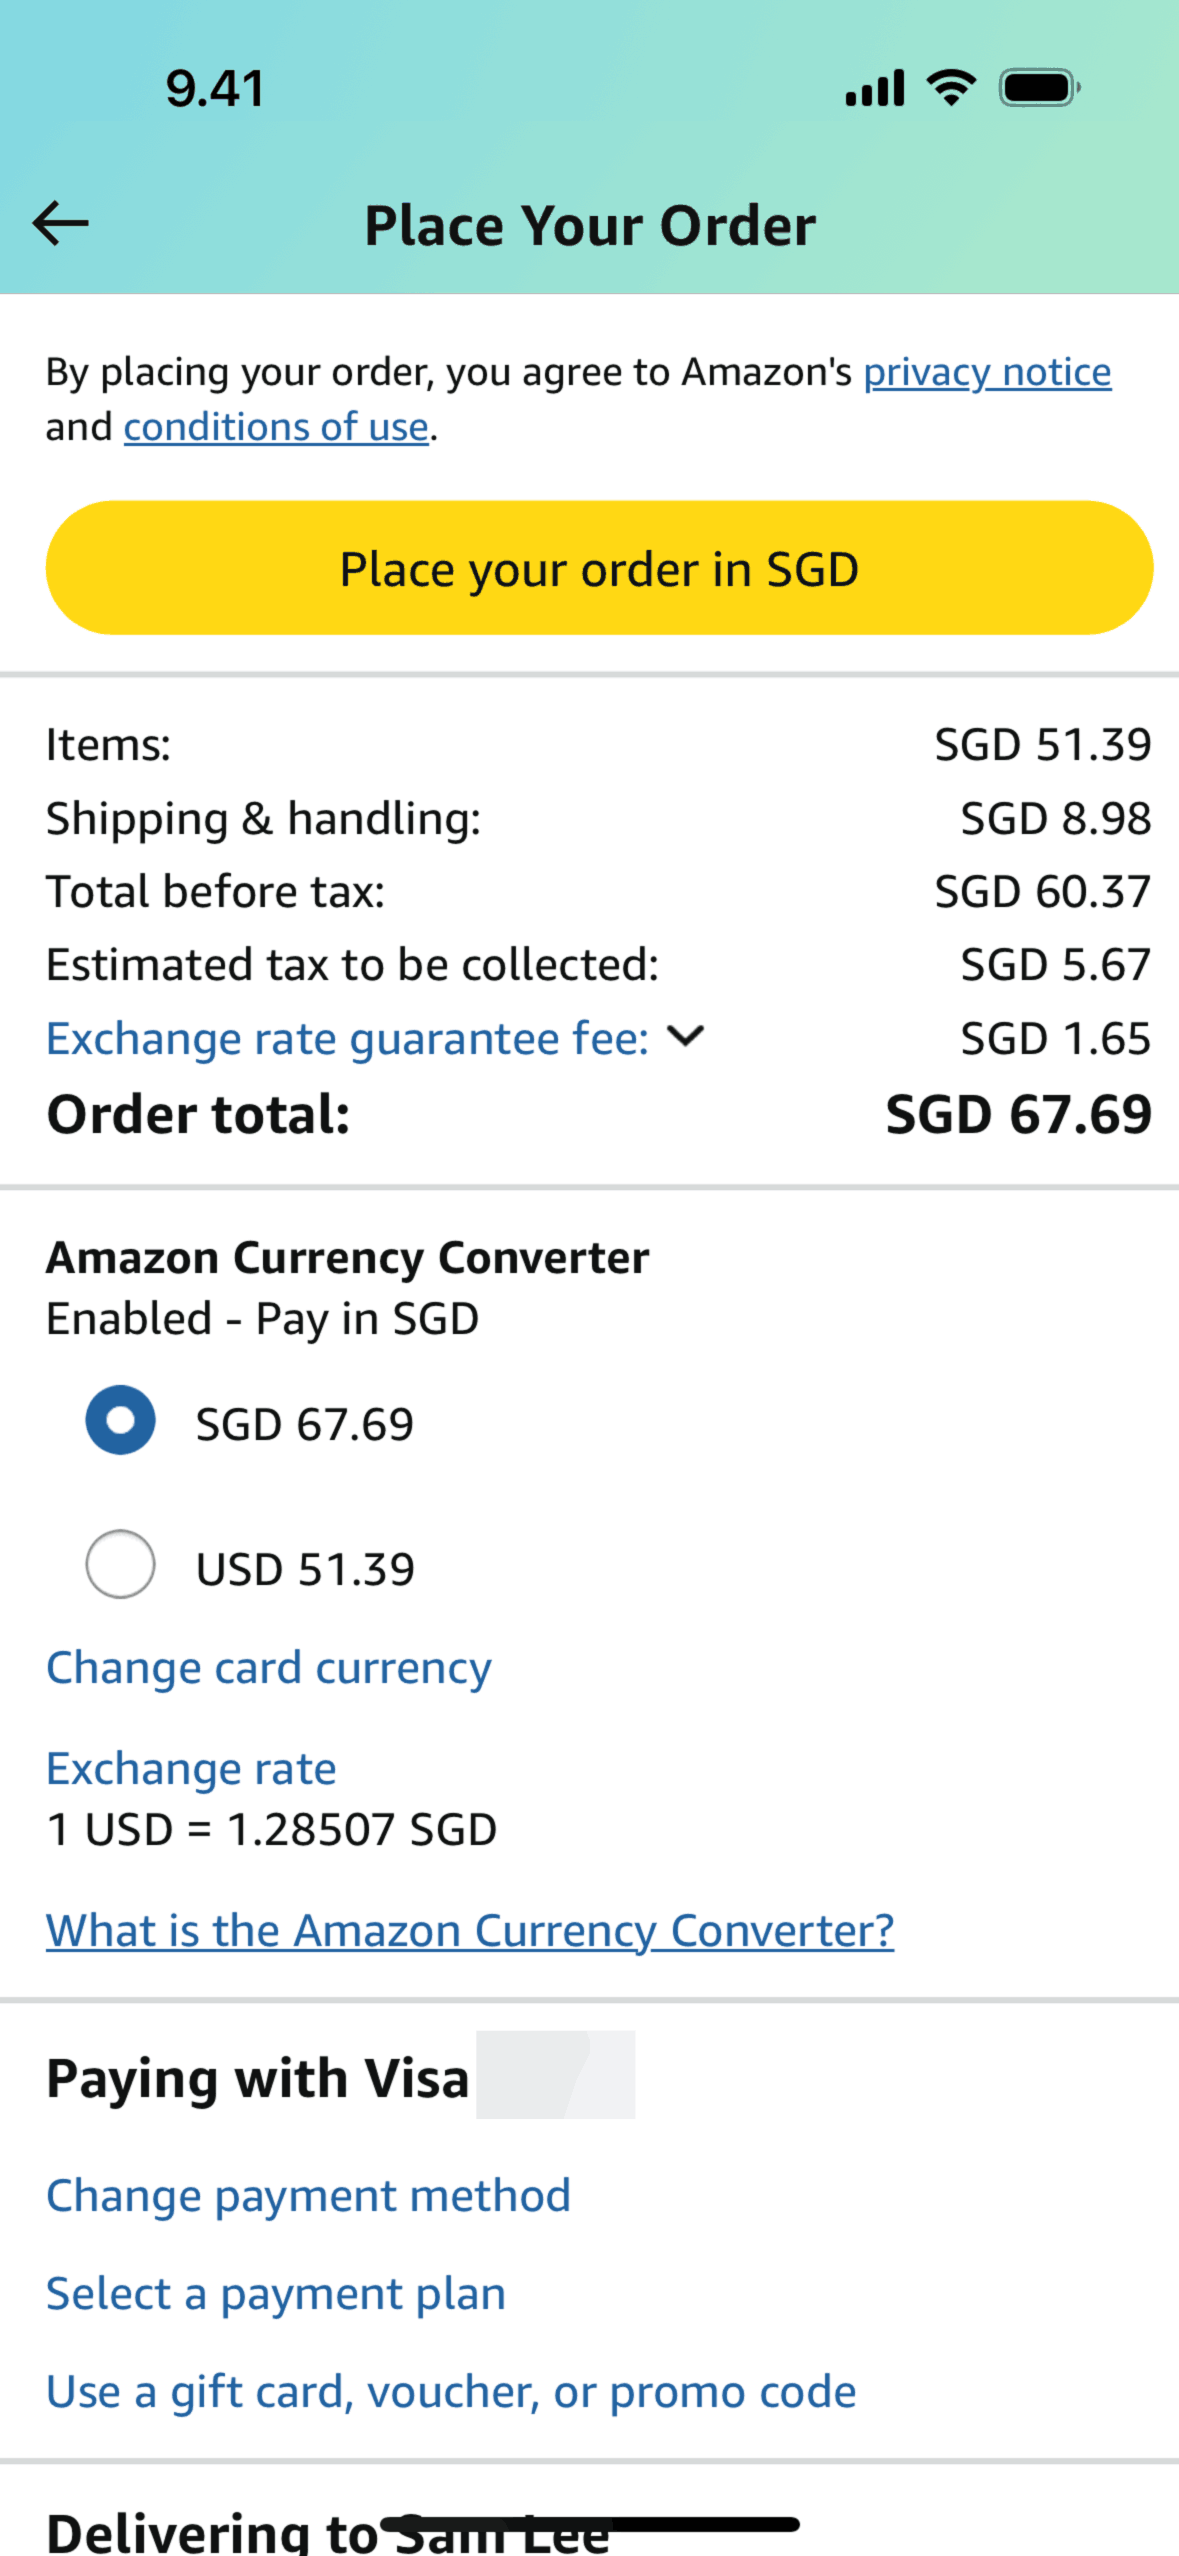Select the SGD 67.69 radio option
The width and height of the screenshot is (1179, 2556).
(x=120, y=1420)
